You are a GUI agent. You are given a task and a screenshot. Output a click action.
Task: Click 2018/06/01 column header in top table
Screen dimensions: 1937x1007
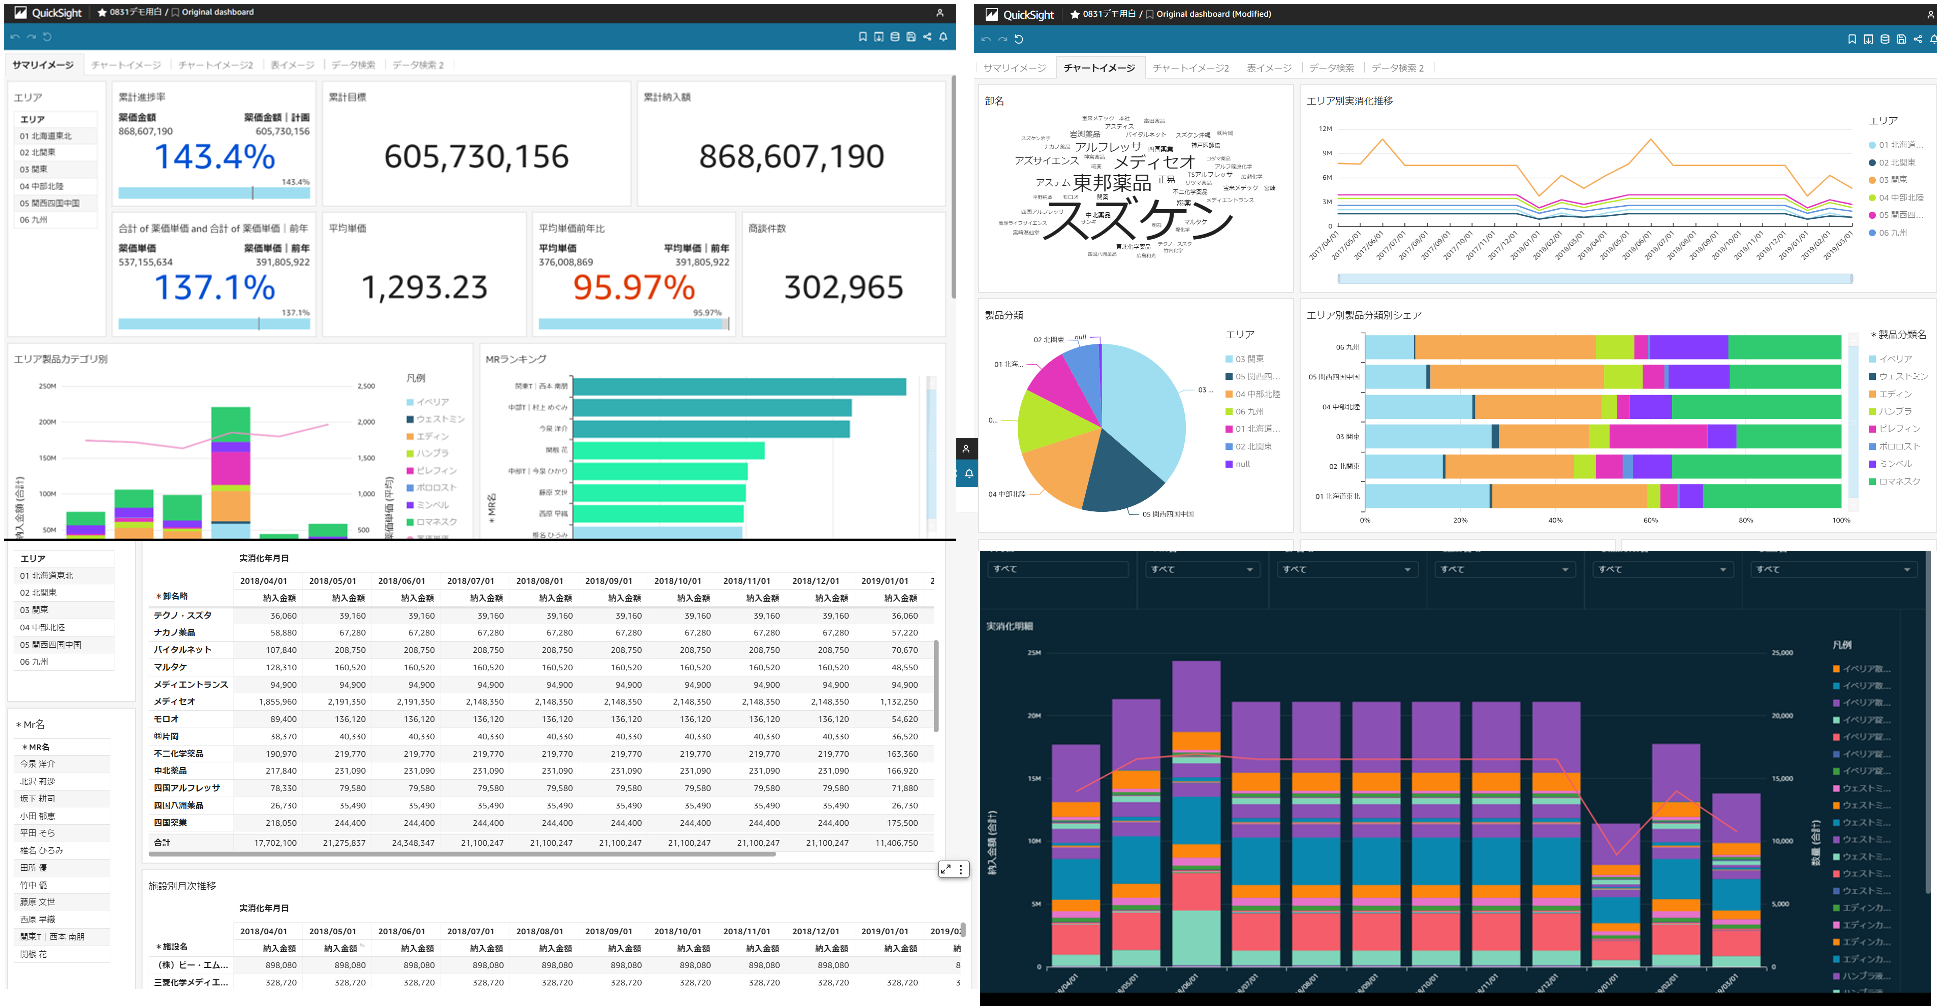tap(401, 581)
